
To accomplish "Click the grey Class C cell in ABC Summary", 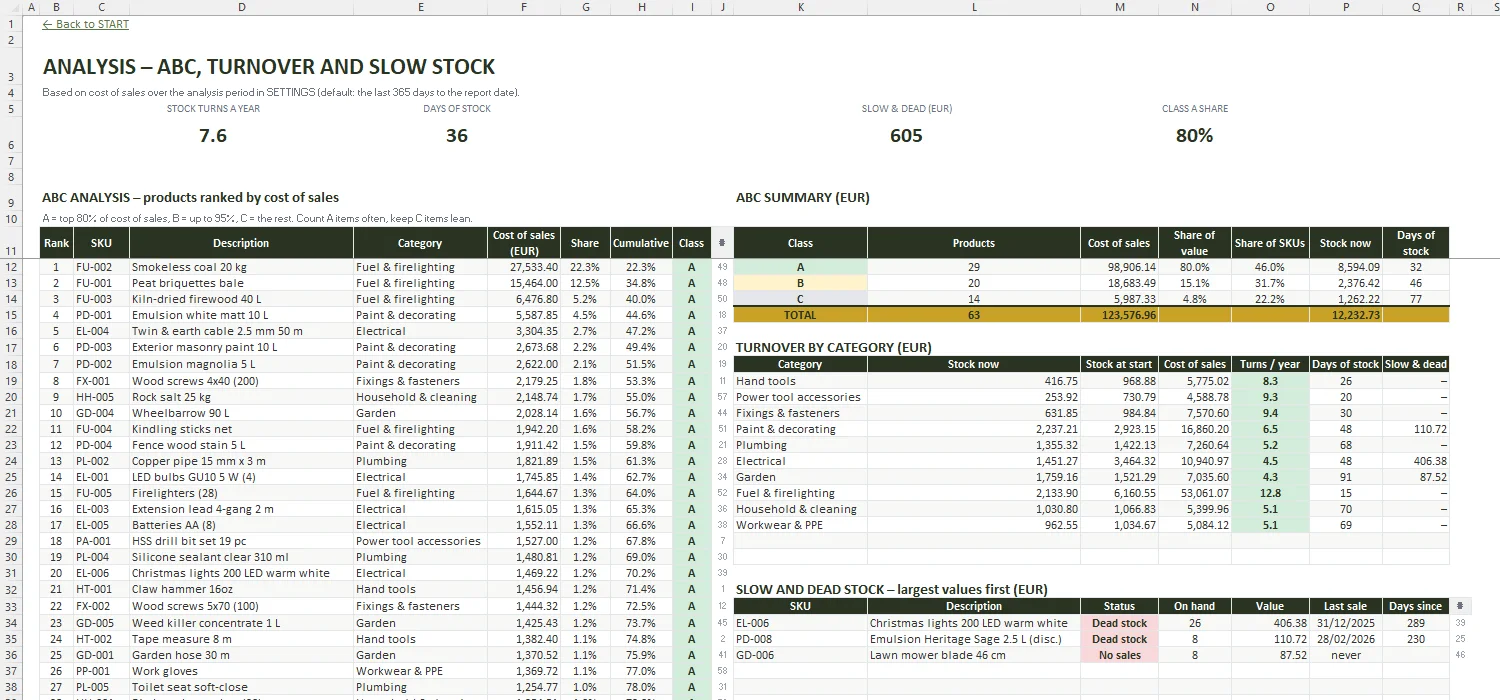I will pyautogui.click(x=800, y=299).
